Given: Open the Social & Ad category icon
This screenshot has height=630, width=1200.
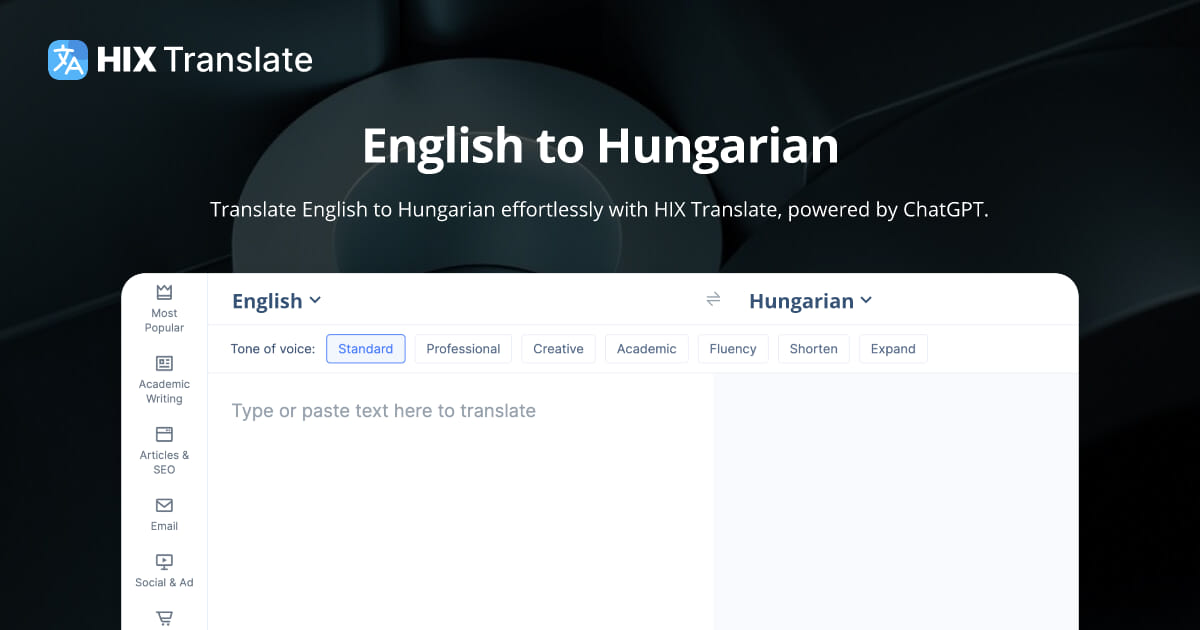Looking at the screenshot, I should coord(163,561).
